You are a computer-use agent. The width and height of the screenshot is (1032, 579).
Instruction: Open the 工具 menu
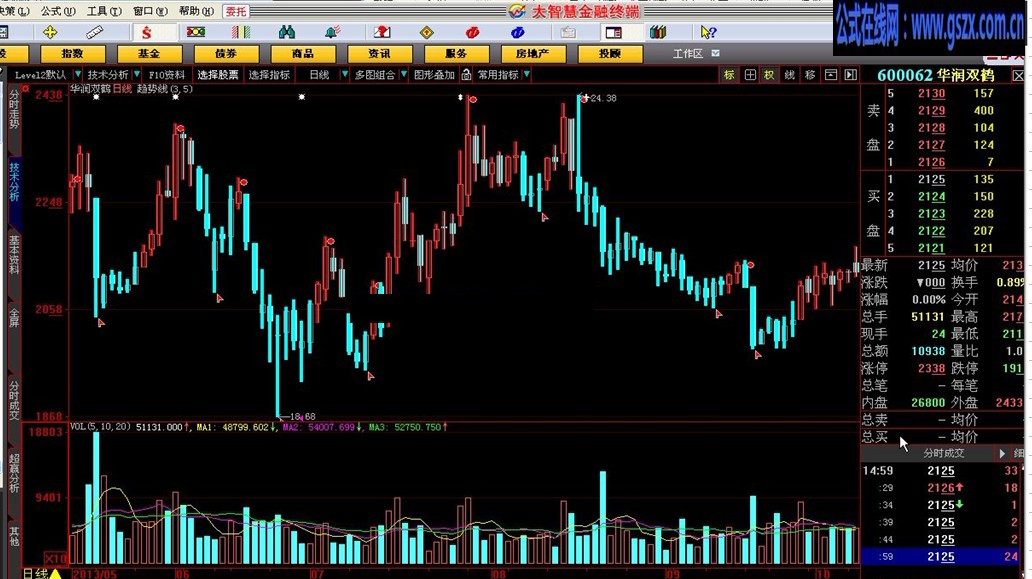point(104,11)
